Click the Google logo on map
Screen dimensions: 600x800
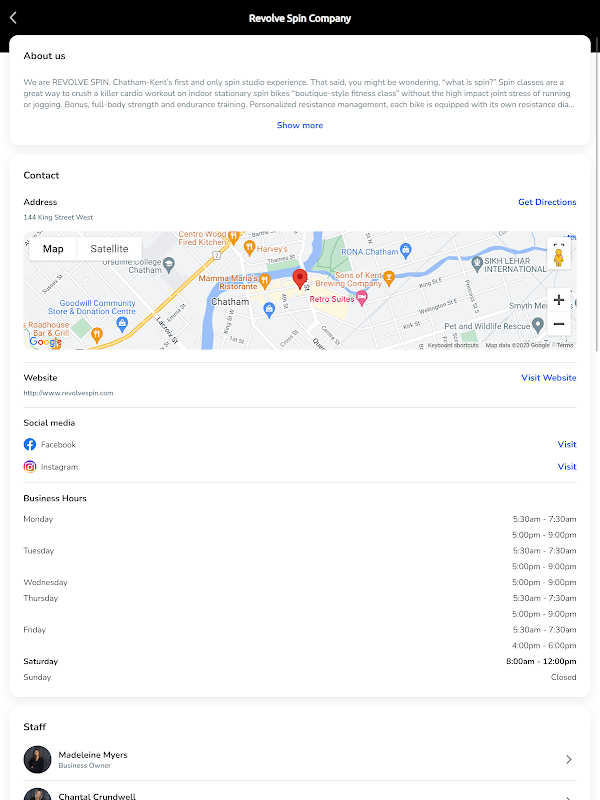[45, 341]
